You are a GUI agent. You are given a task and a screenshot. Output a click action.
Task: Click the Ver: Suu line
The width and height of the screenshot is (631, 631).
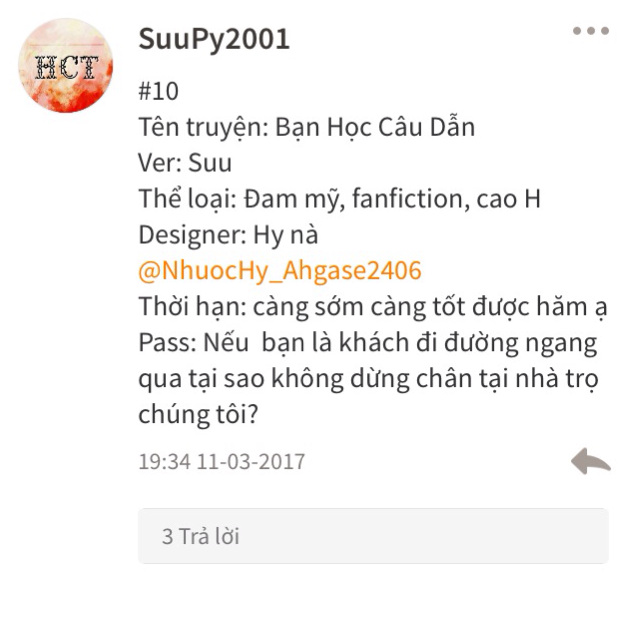[185, 163]
